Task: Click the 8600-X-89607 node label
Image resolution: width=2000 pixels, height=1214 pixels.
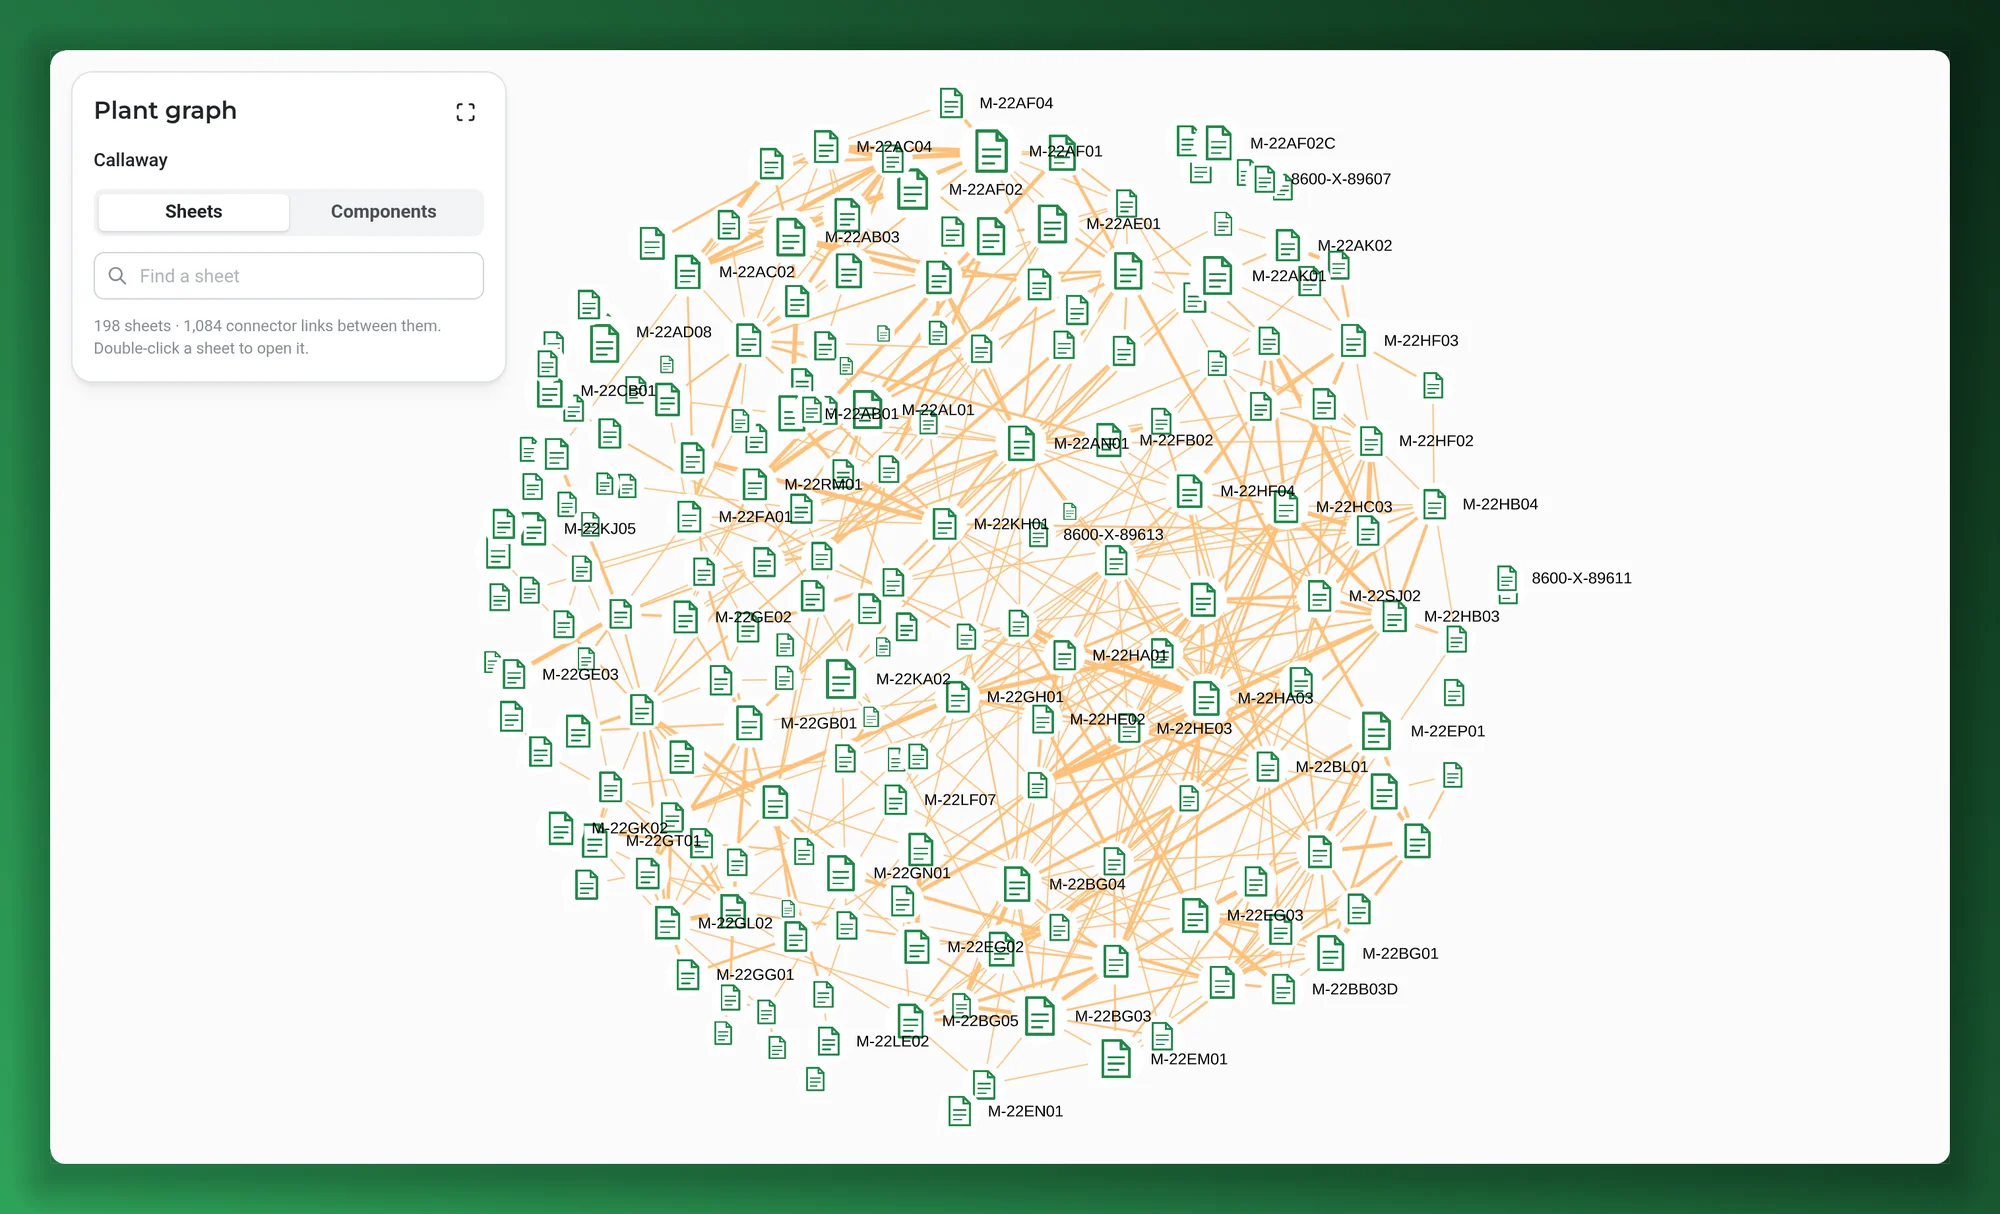Action: pyautogui.click(x=1340, y=179)
